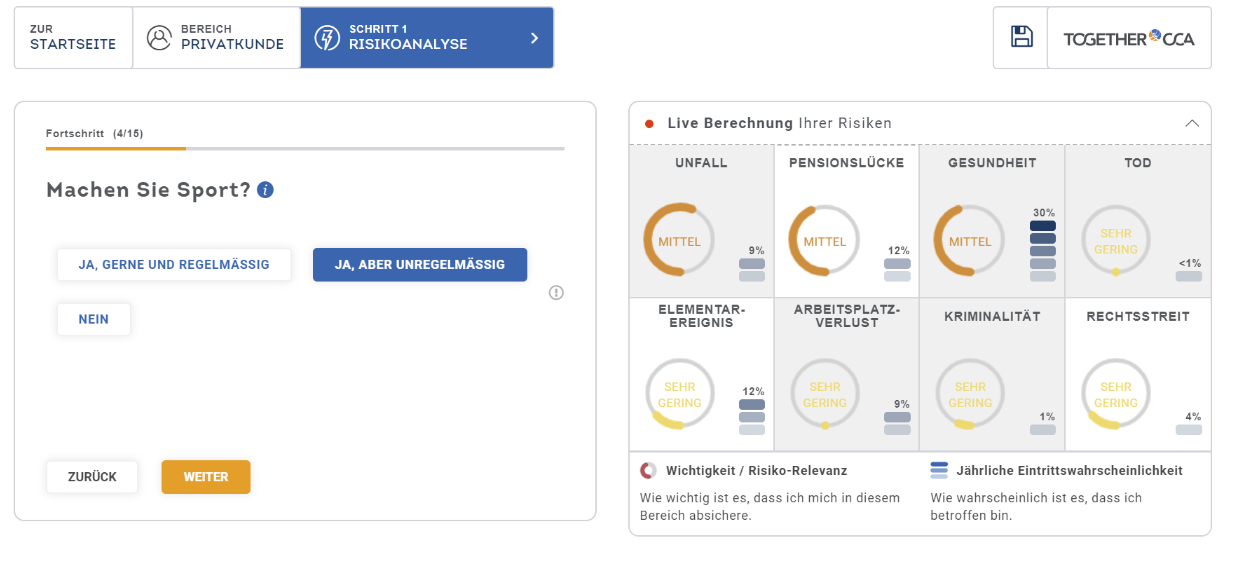This screenshot has width=1250, height=586.
Task: Click the Risikoanalyse lightning bolt icon
Action: tap(326, 38)
